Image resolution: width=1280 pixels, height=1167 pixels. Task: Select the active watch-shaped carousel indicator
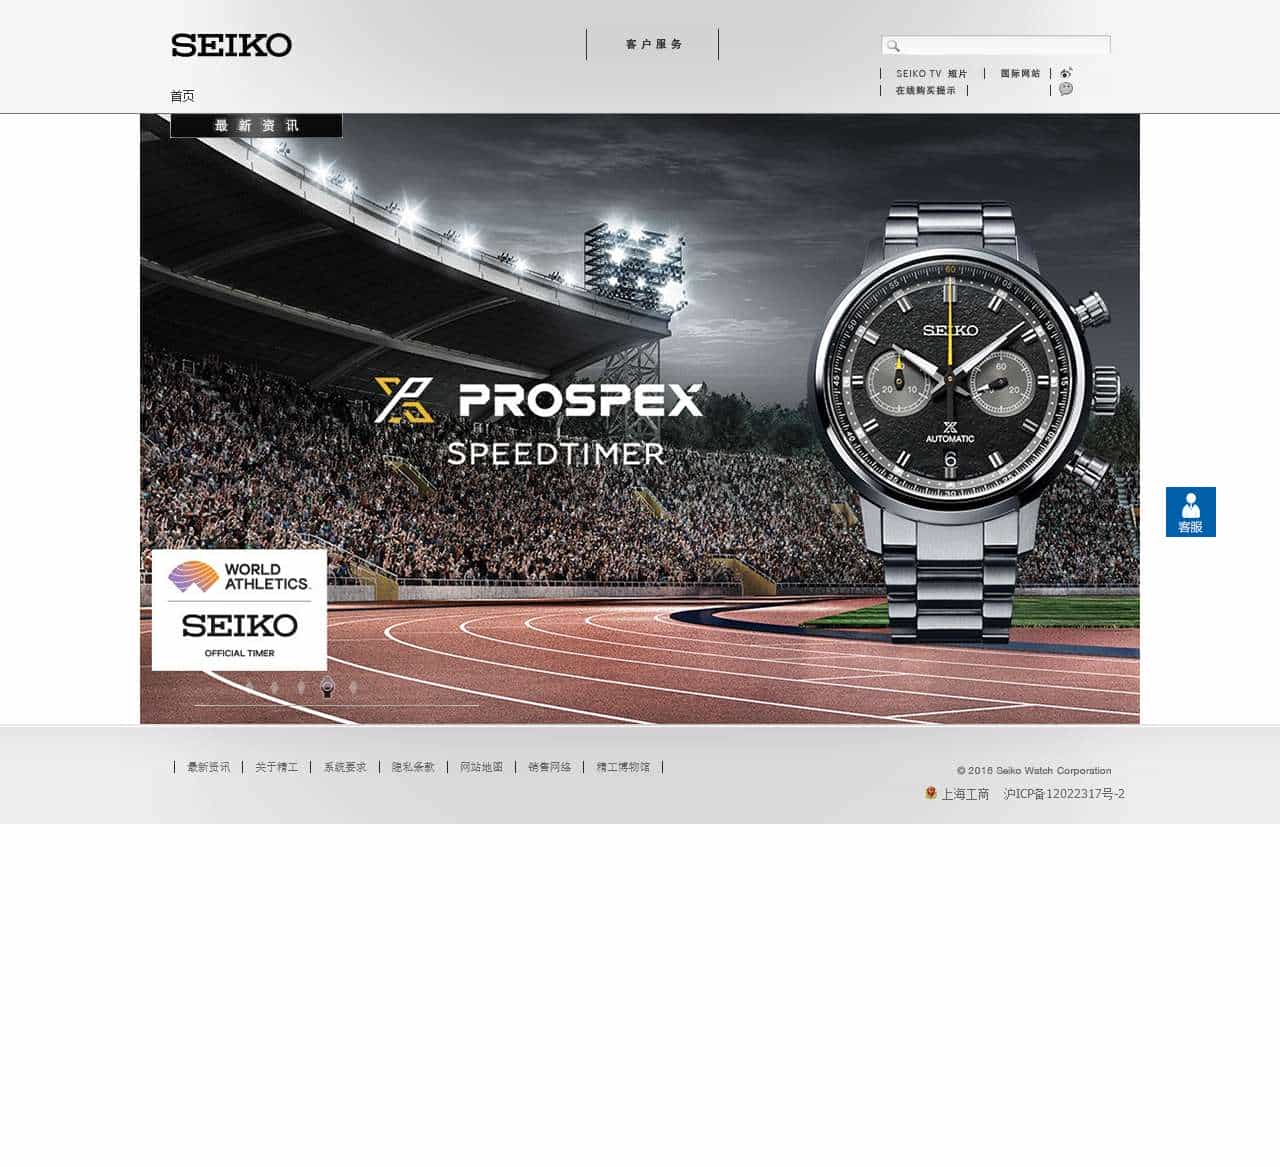point(327,687)
